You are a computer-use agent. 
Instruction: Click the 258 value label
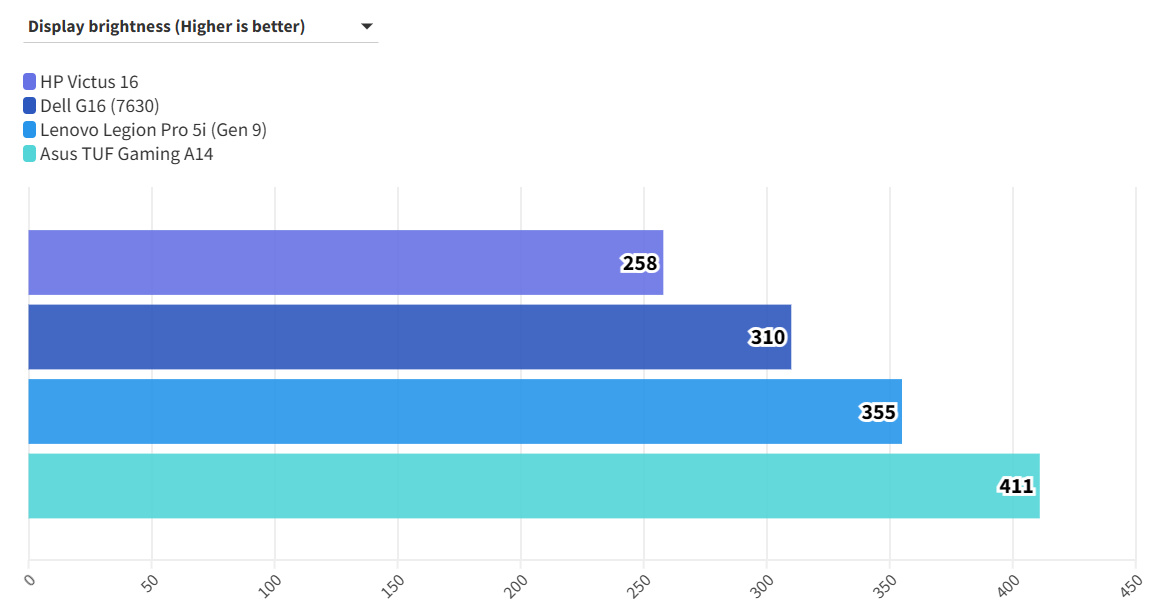pos(640,263)
